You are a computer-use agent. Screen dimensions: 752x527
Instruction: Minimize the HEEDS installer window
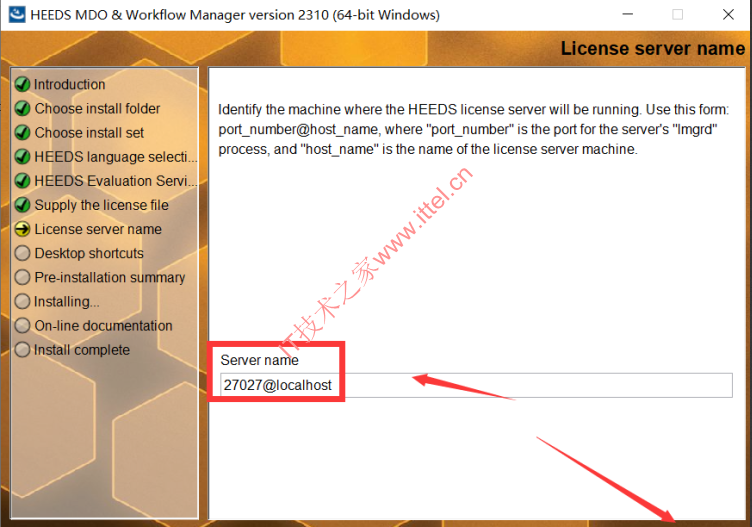(x=628, y=14)
